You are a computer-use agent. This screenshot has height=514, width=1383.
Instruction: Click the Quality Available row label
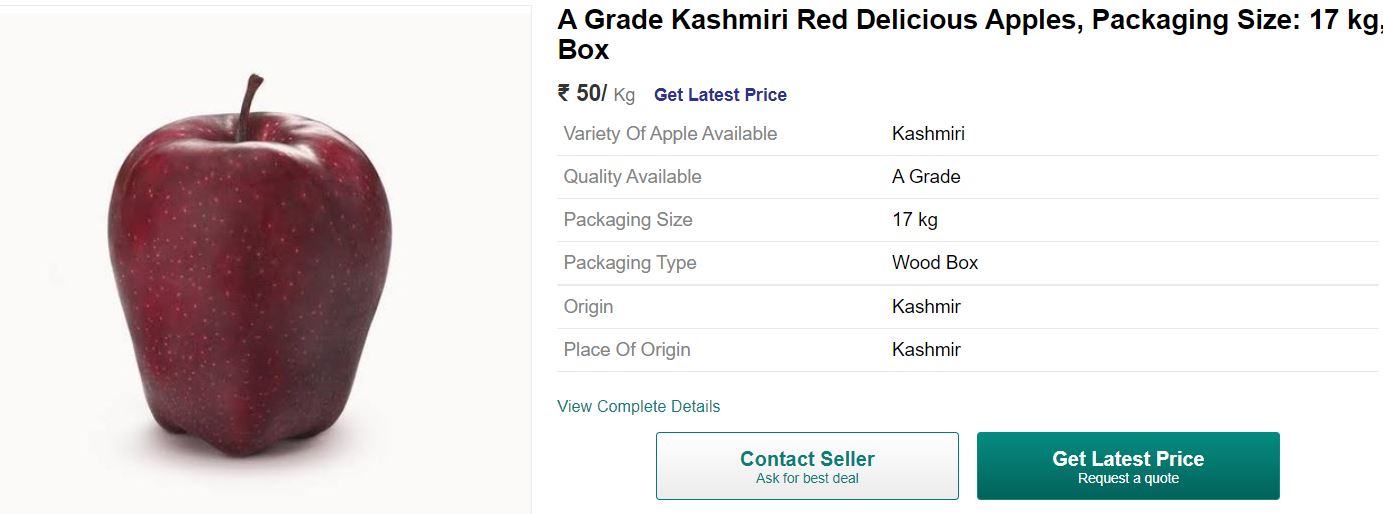coord(632,177)
